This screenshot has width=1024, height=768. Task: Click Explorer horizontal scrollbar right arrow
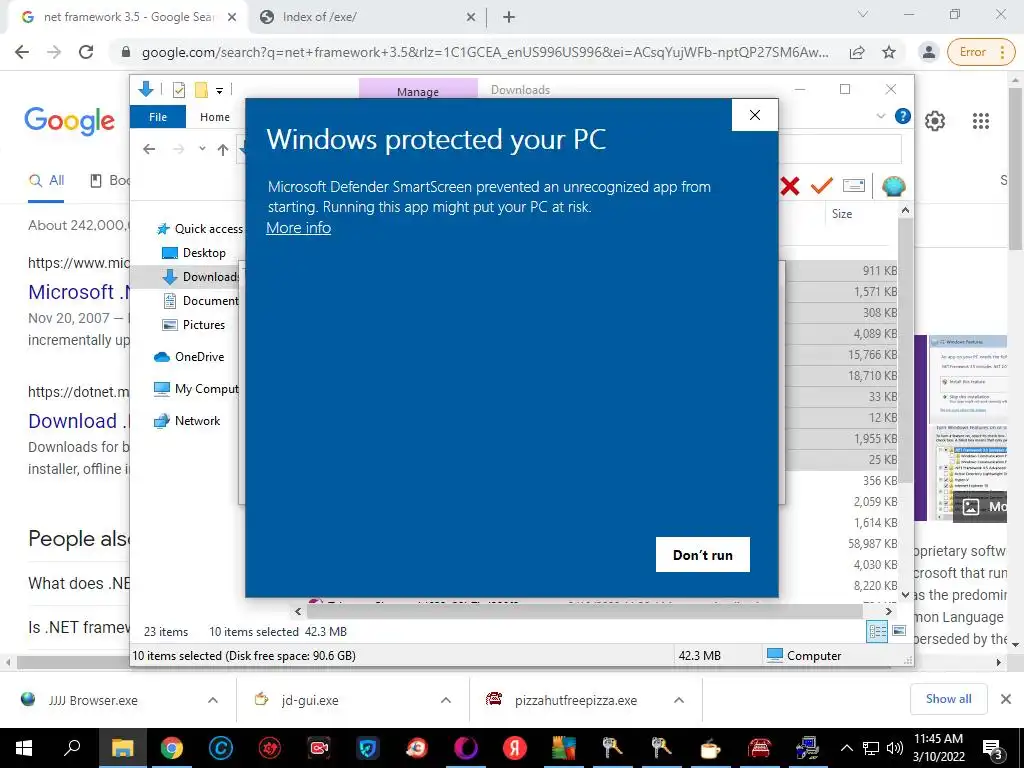coord(889,611)
